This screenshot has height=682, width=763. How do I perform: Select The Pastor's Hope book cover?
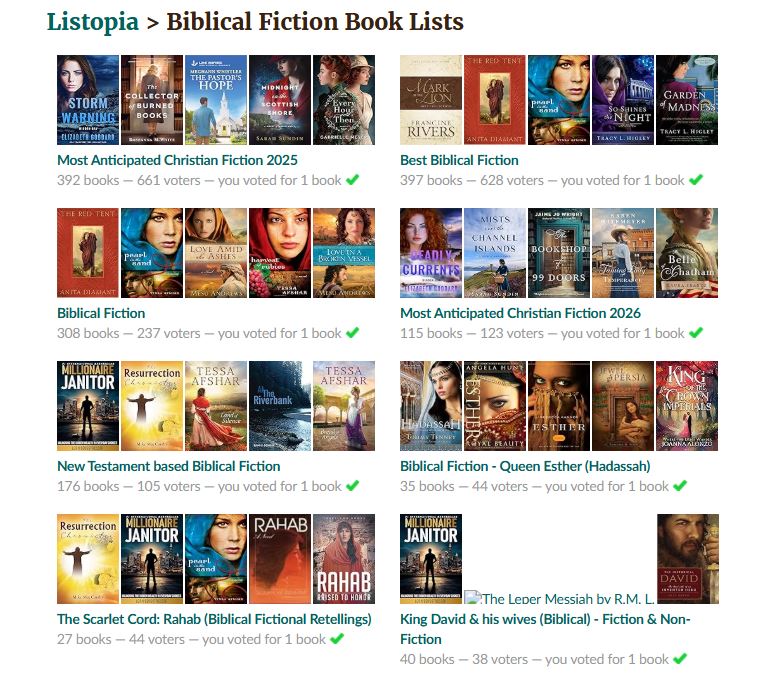click(216, 100)
